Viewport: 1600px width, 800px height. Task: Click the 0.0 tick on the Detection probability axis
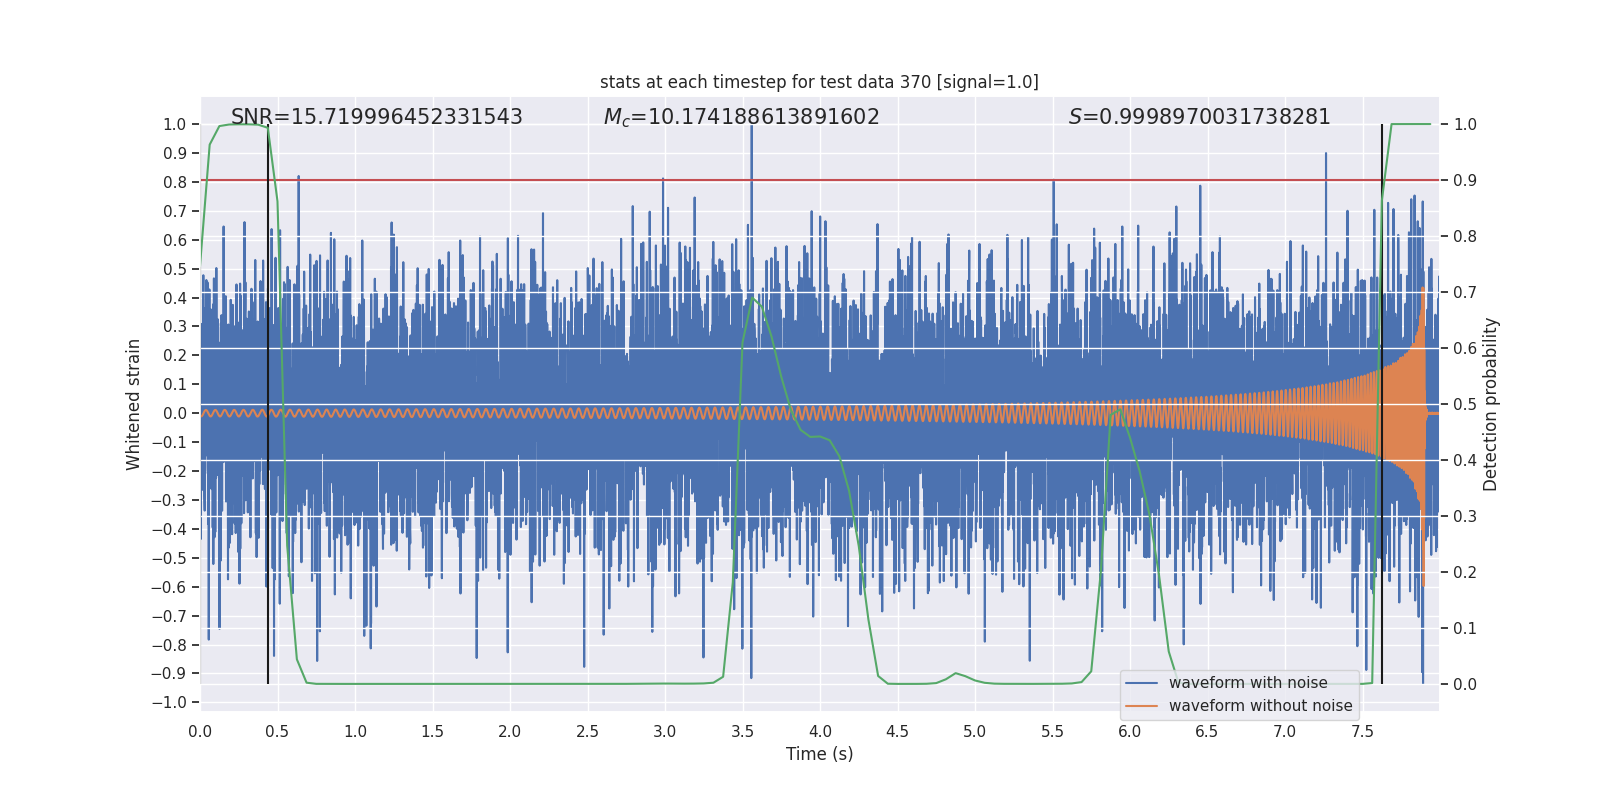coord(1465,684)
